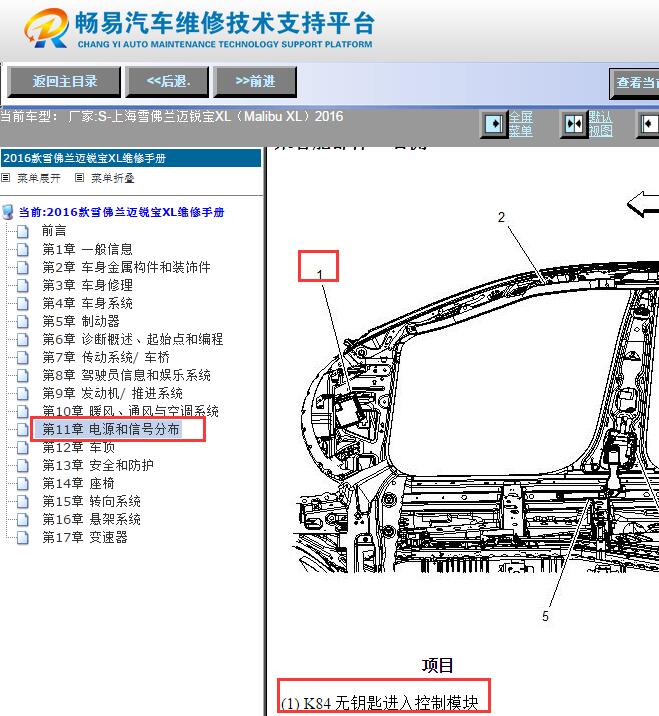
Task: Click the default view icon beside 默认视图
Action: pyautogui.click(x=574, y=124)
